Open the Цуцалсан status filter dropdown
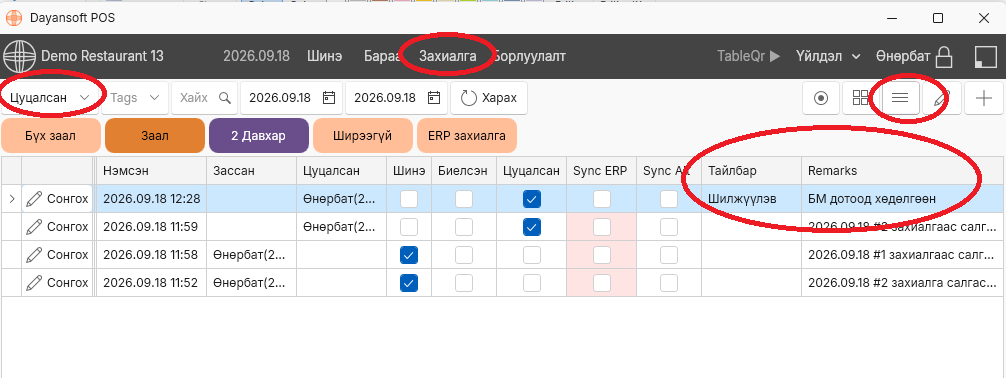Image resolution: width=1006 pixels, height=378 pixels. click(50, 98)
